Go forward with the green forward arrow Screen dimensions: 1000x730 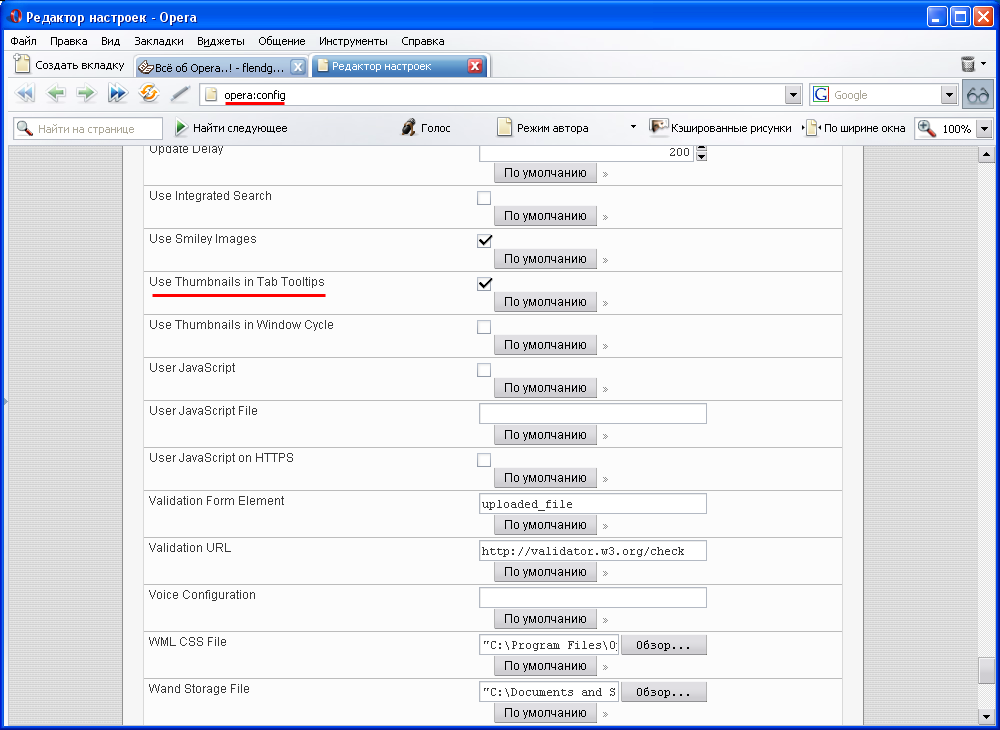click(x=86, y=94)
